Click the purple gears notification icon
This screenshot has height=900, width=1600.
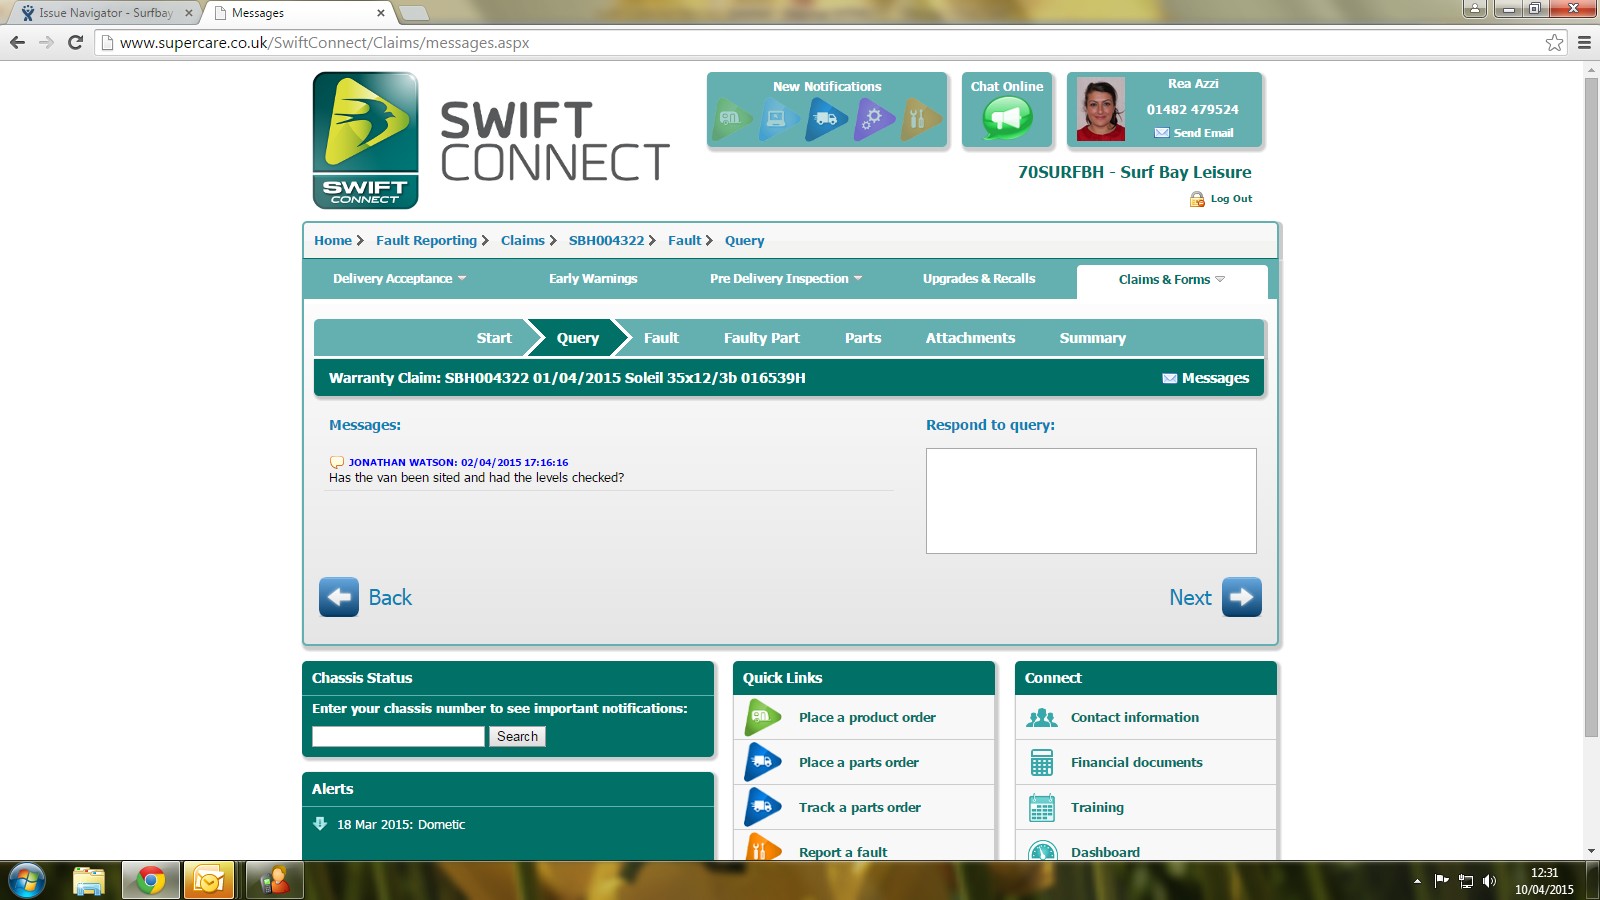point(873,119)
